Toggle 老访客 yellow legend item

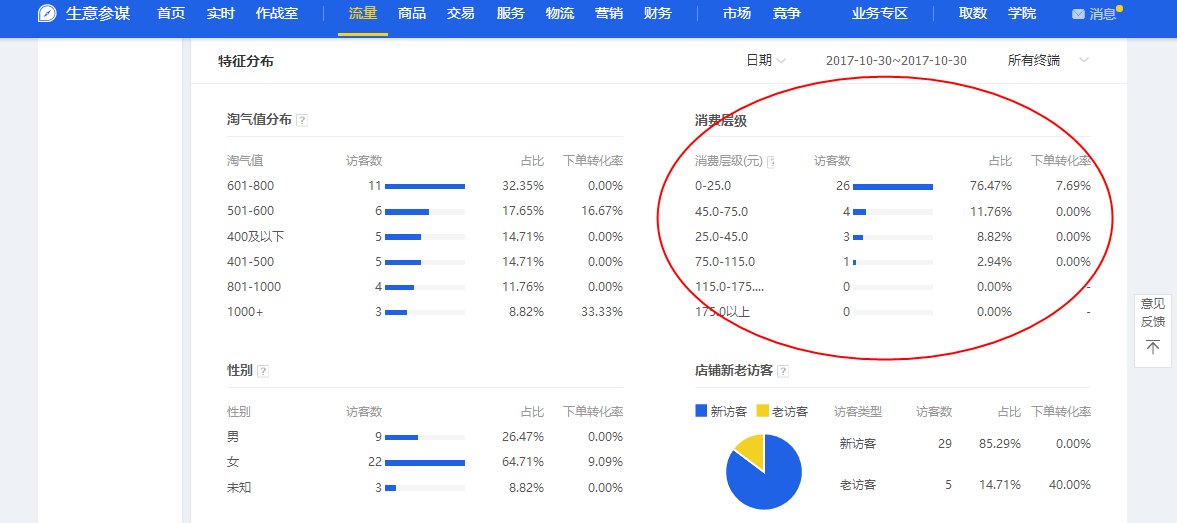[x=782, y=411]
